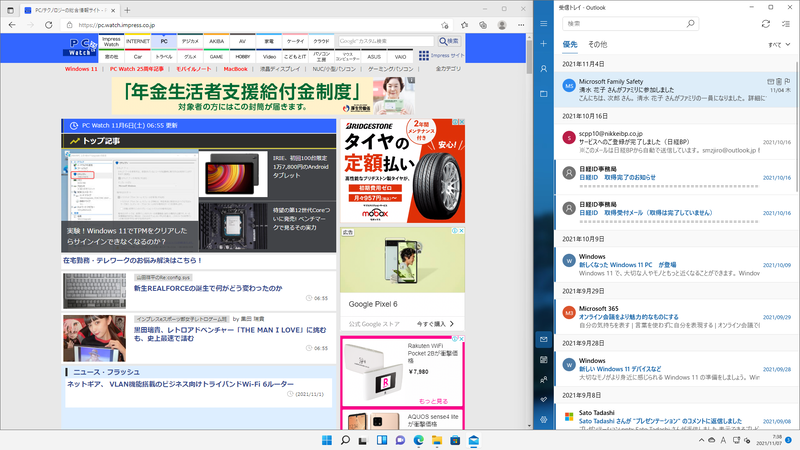The width and height of the screenshot is (800, 450).
Task: Open email from scpp10@nikkeibp.co.jp
Action: pos(676,142)
